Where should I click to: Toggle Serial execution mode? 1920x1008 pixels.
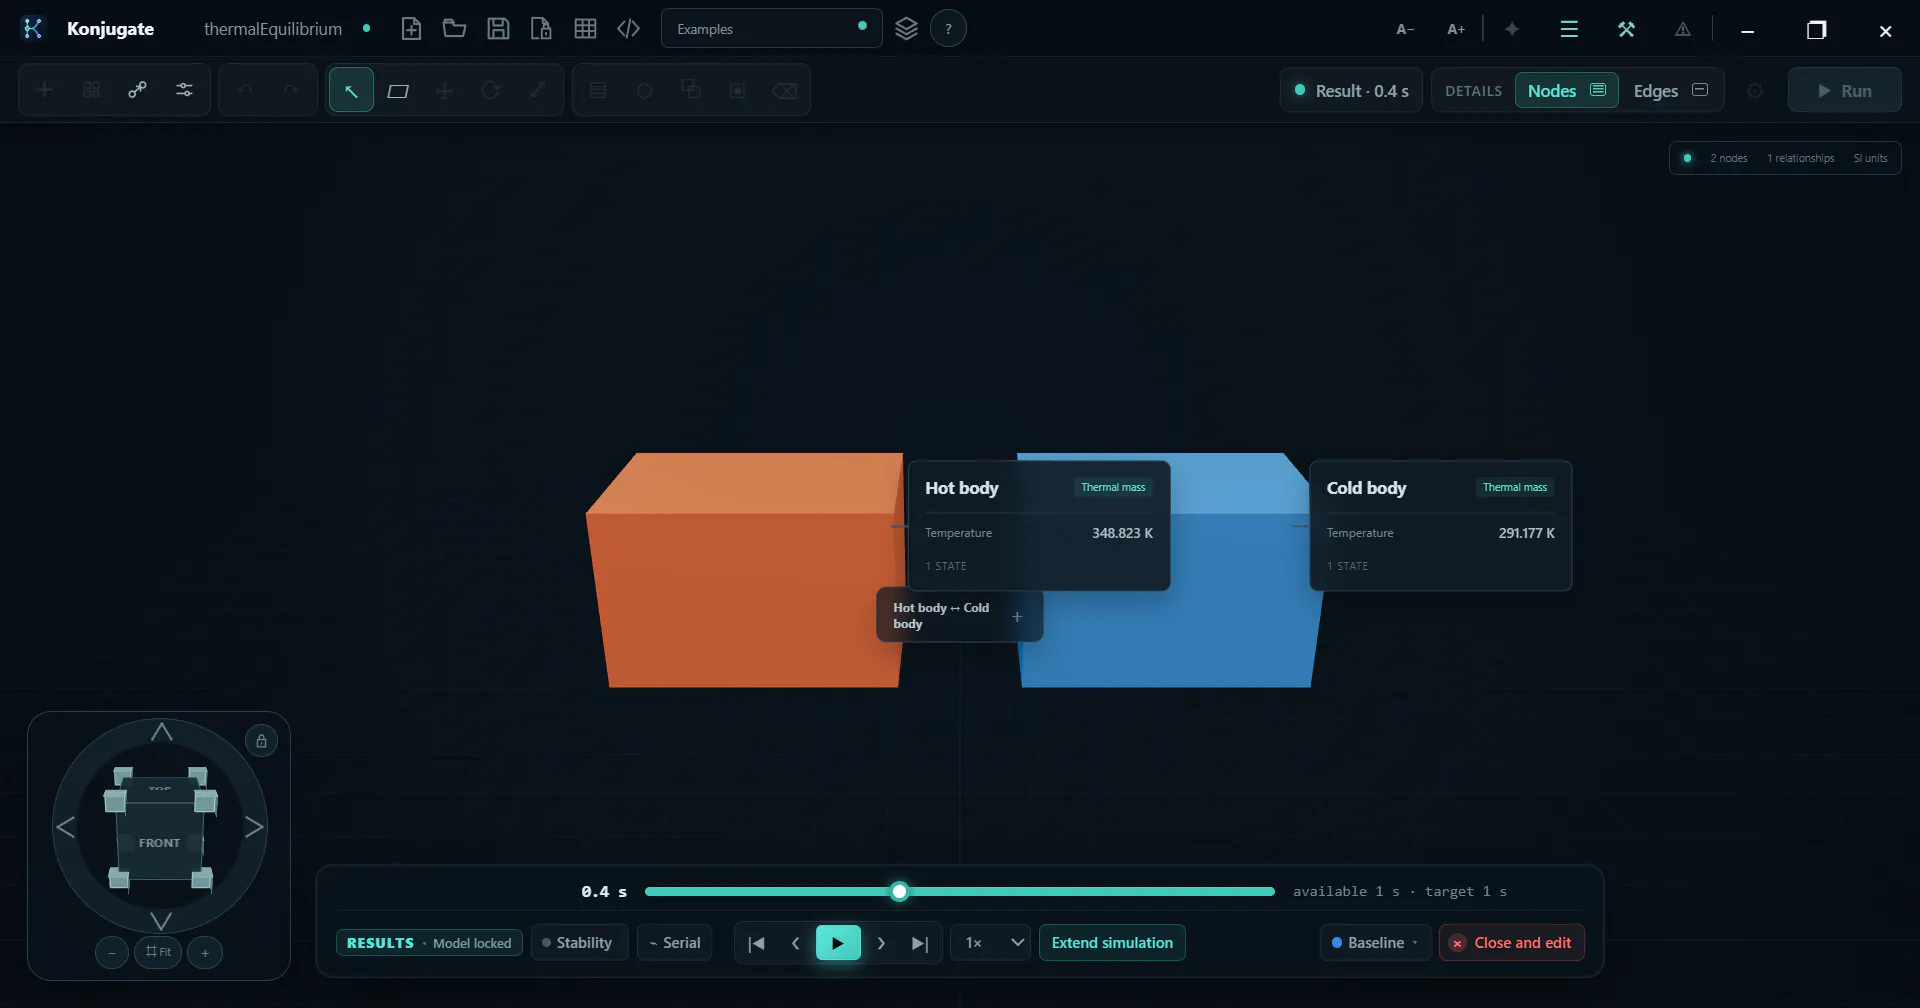(x=675, y=943)
